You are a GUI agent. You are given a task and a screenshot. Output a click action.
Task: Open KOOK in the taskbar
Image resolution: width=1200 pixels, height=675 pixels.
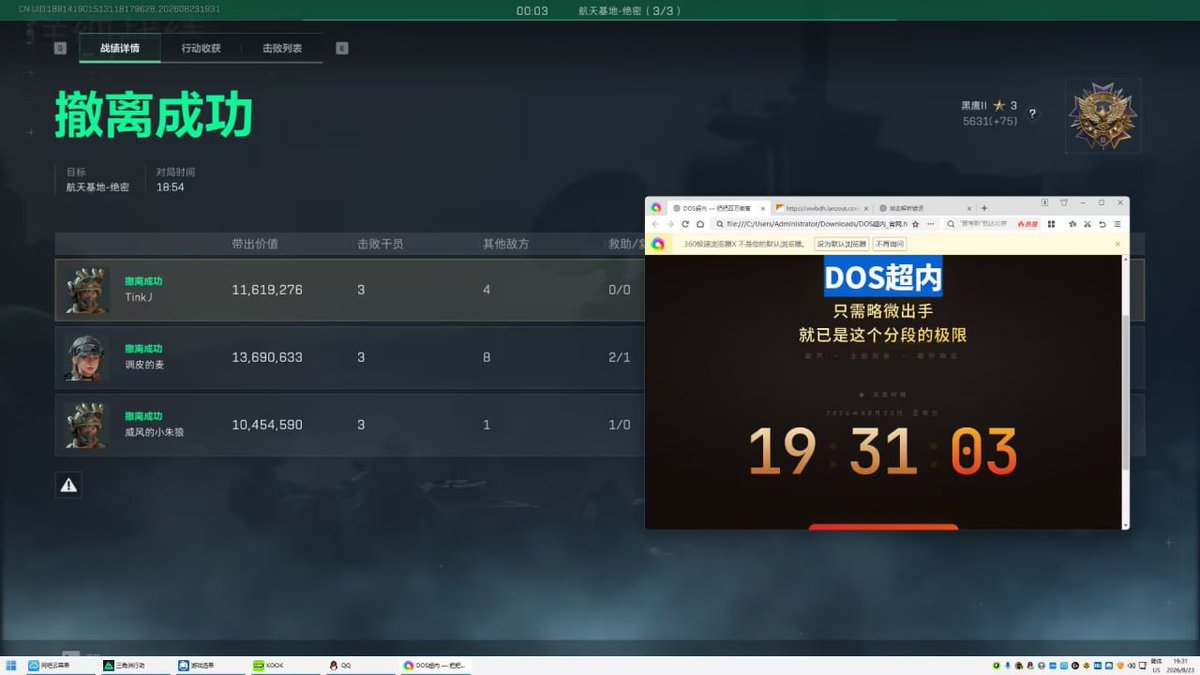tap(288, 665)
